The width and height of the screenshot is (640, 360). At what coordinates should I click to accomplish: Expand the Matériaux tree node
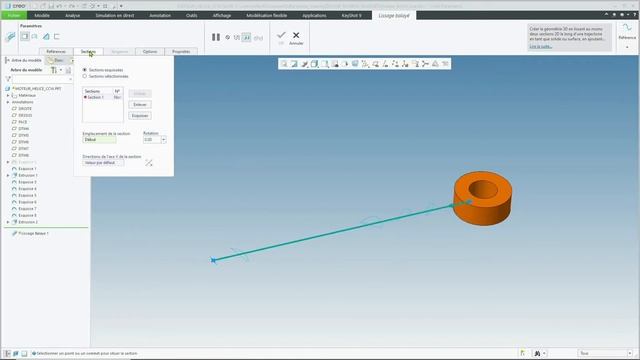pos(8,96)
